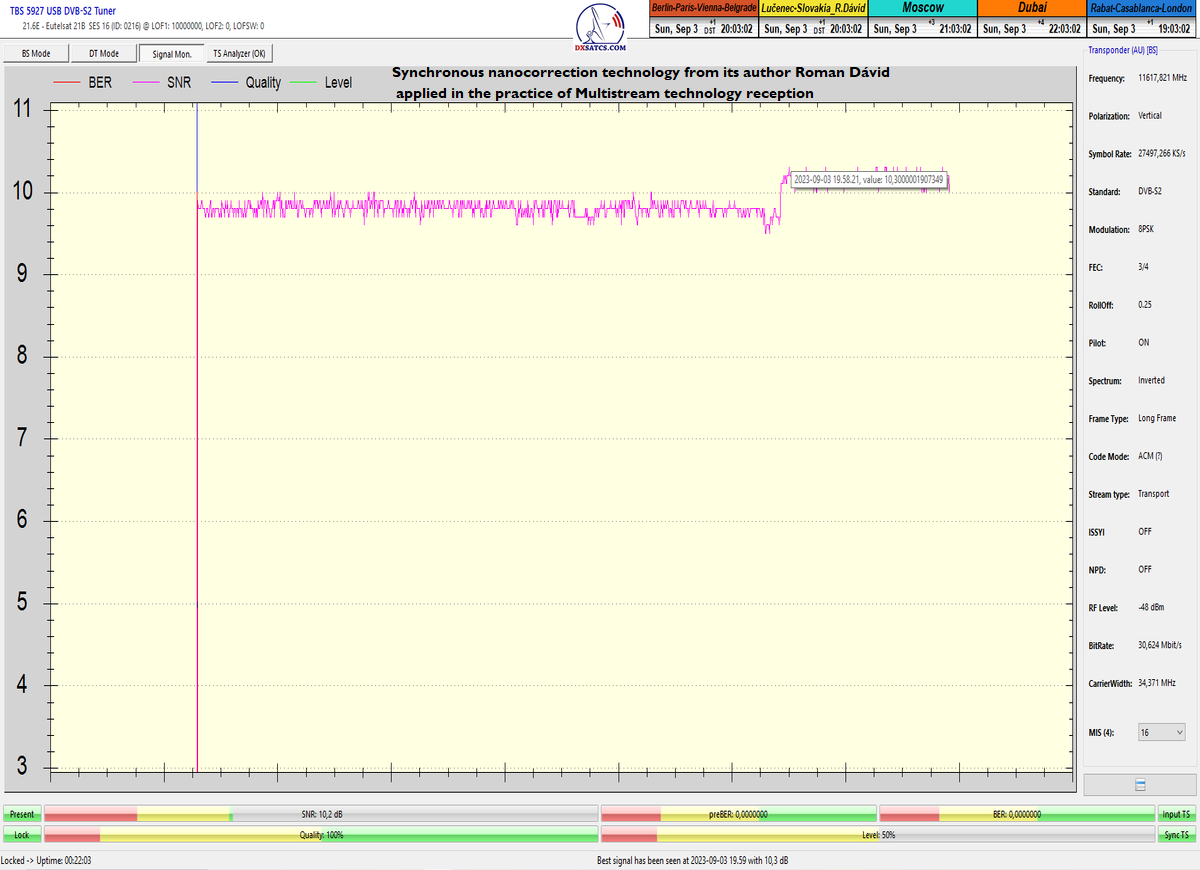
Task: Click the SNR 10,2 dB progress bar
Action: pos(320,814)
